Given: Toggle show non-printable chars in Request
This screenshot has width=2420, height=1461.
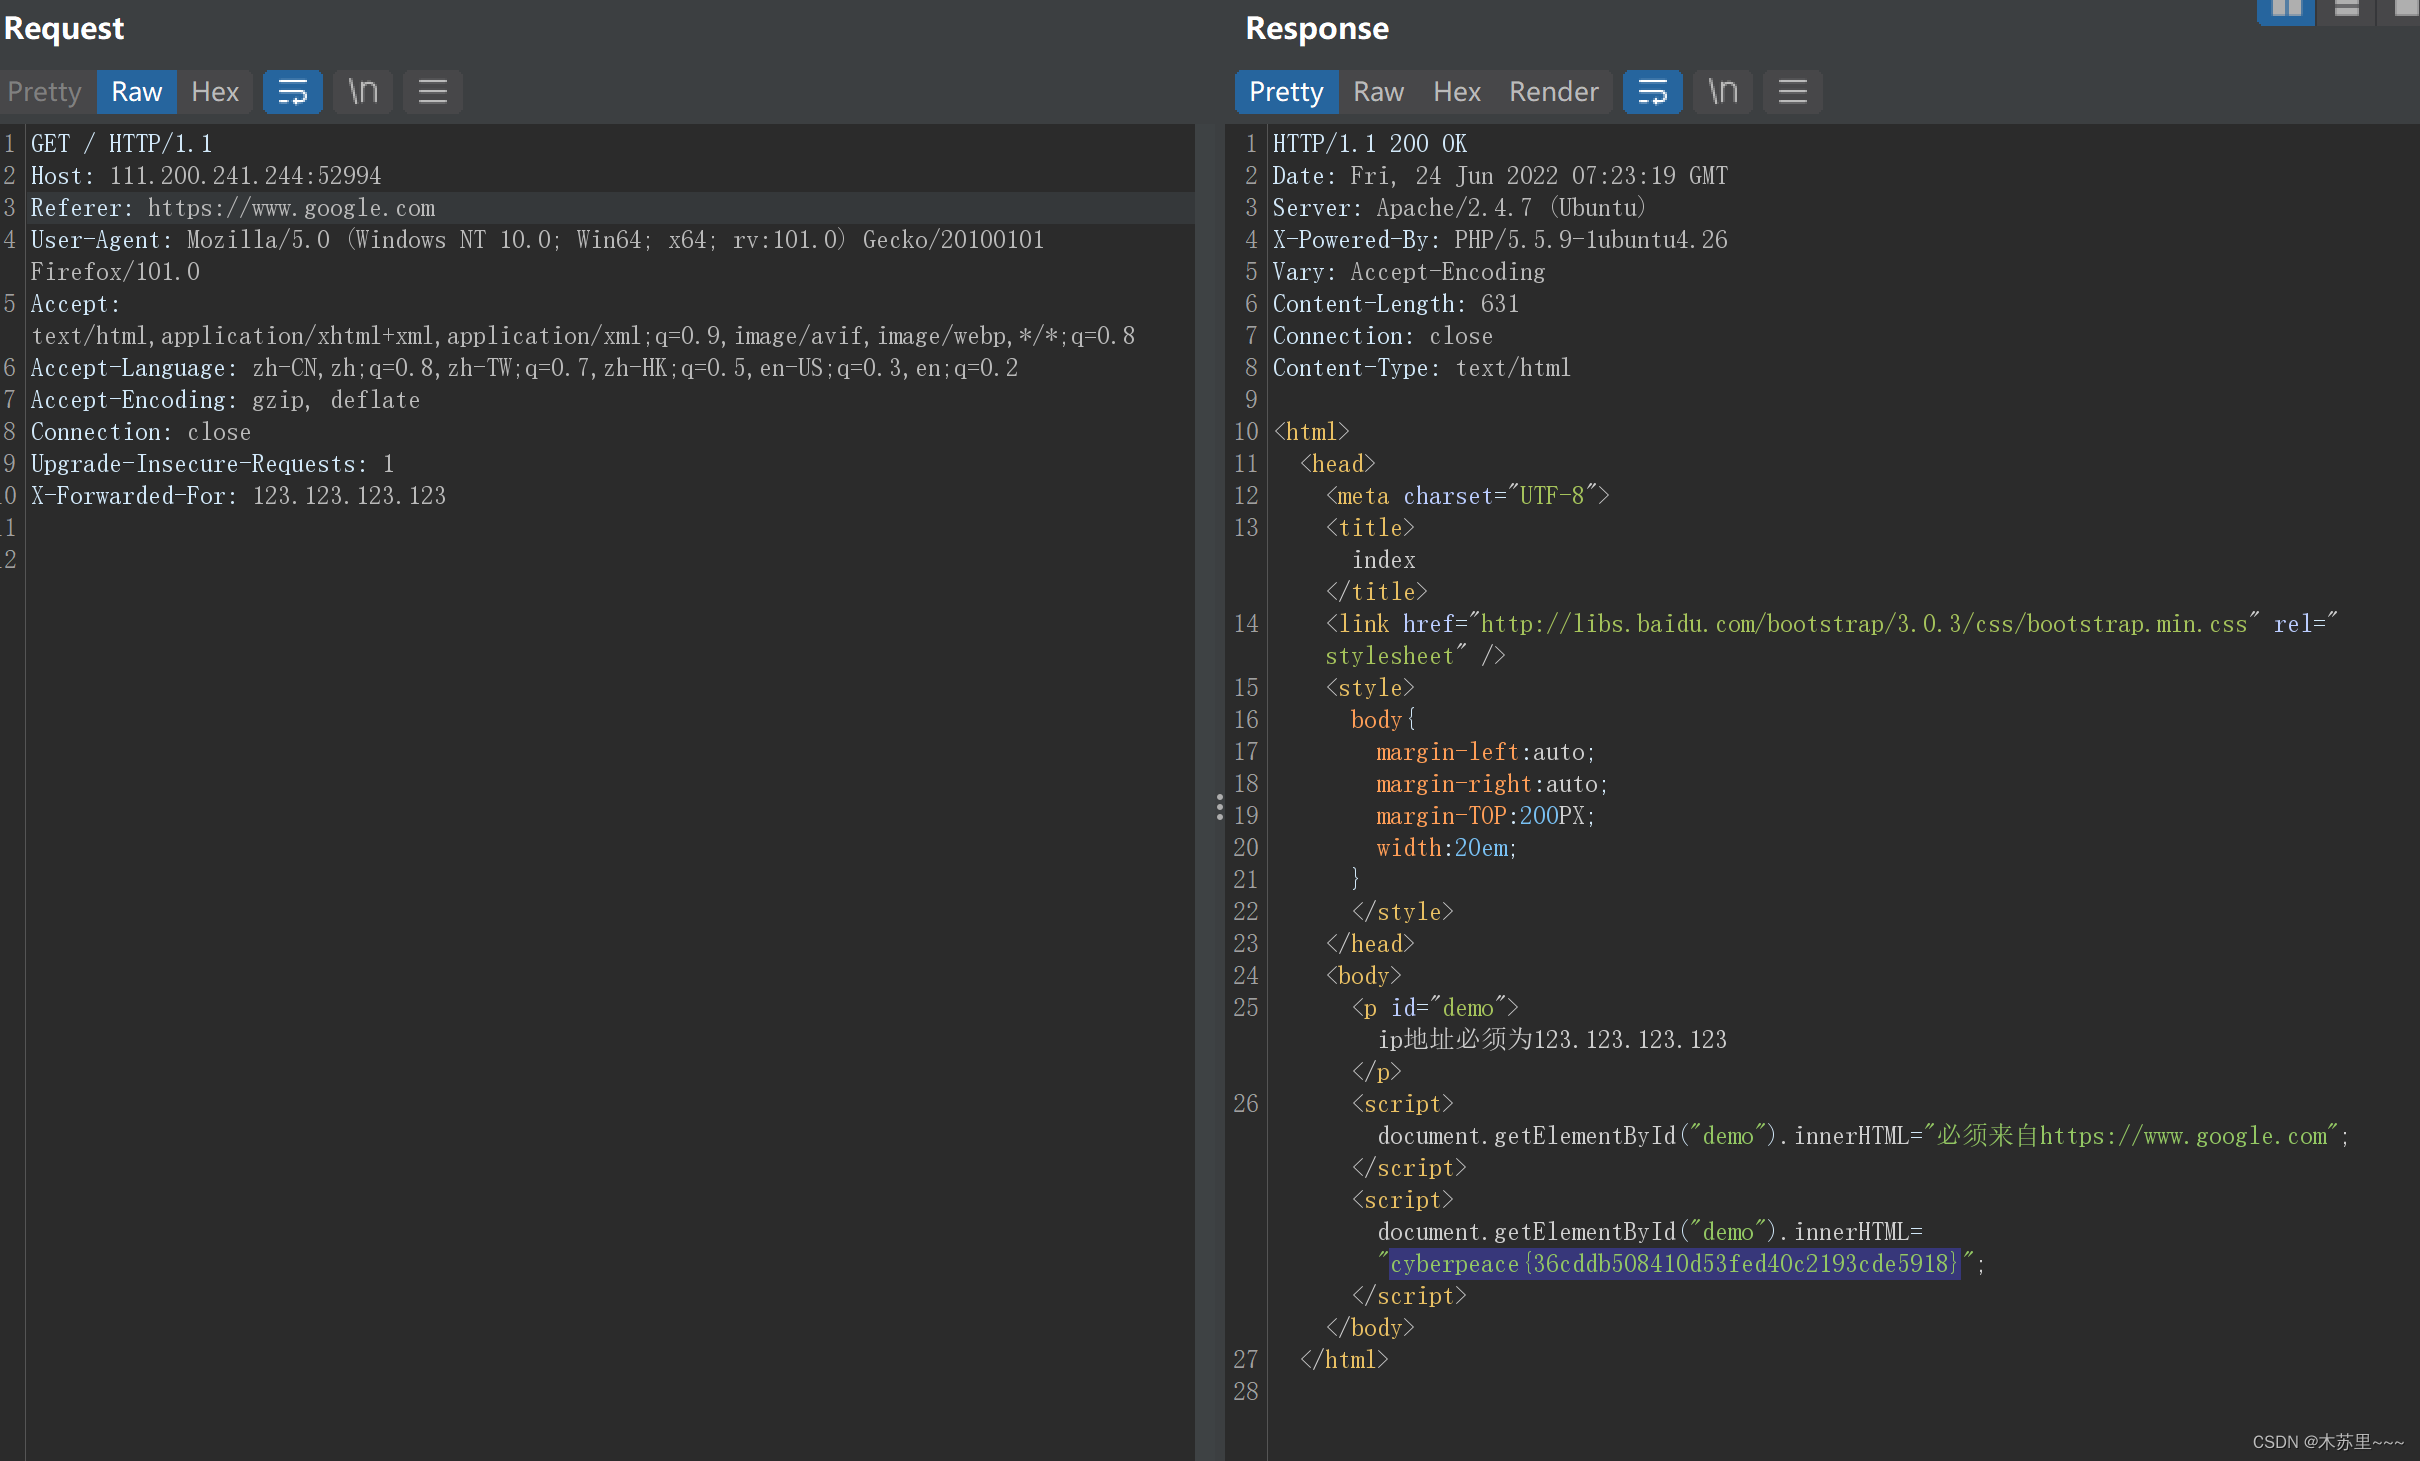Looking at the screenshot, I should pos(363,92).
